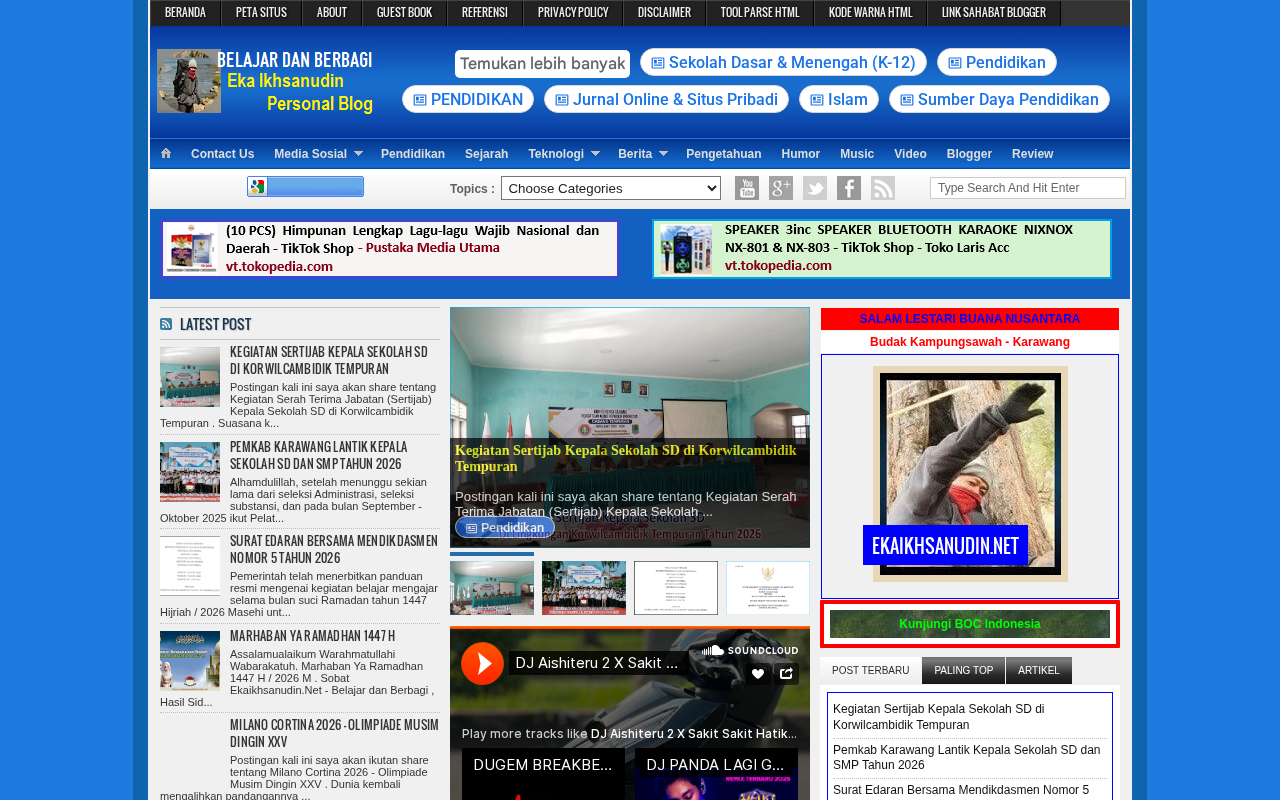This screenshot has height=800, width=1280.
Task: Open the Facebook social icon
Action: coord(849,188)
